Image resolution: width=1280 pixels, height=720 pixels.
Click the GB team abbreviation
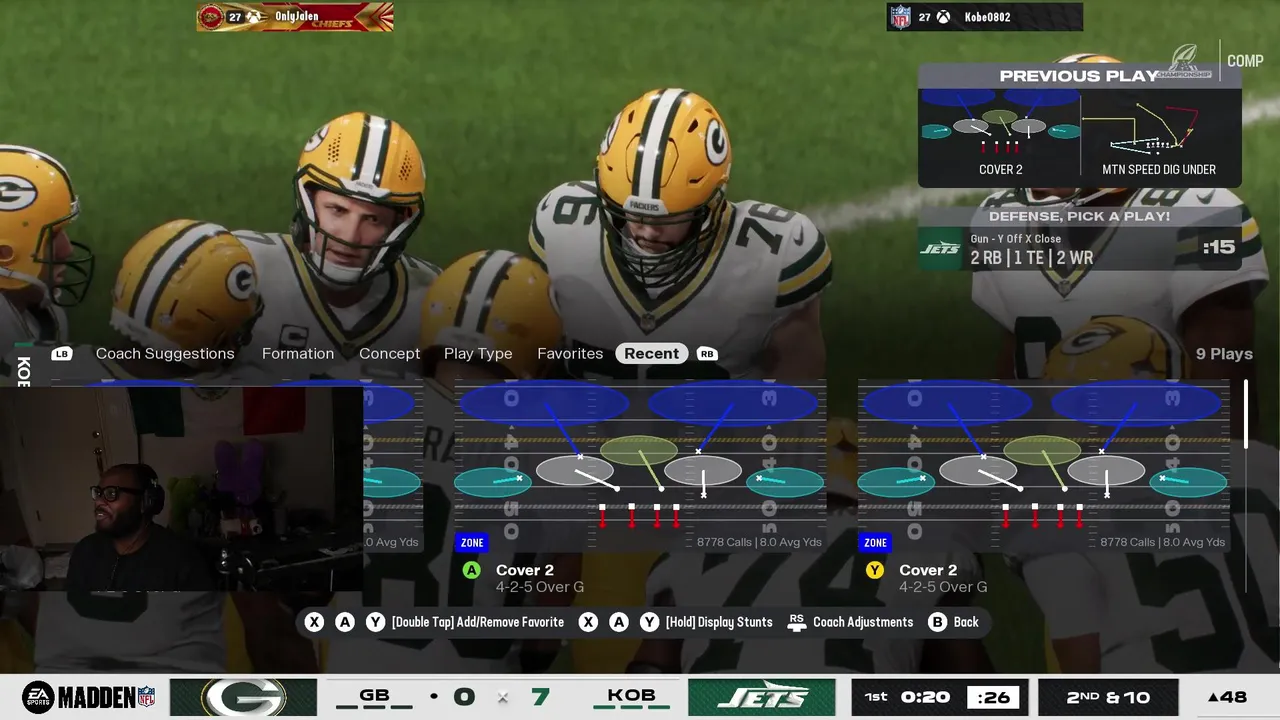(375, 695)
